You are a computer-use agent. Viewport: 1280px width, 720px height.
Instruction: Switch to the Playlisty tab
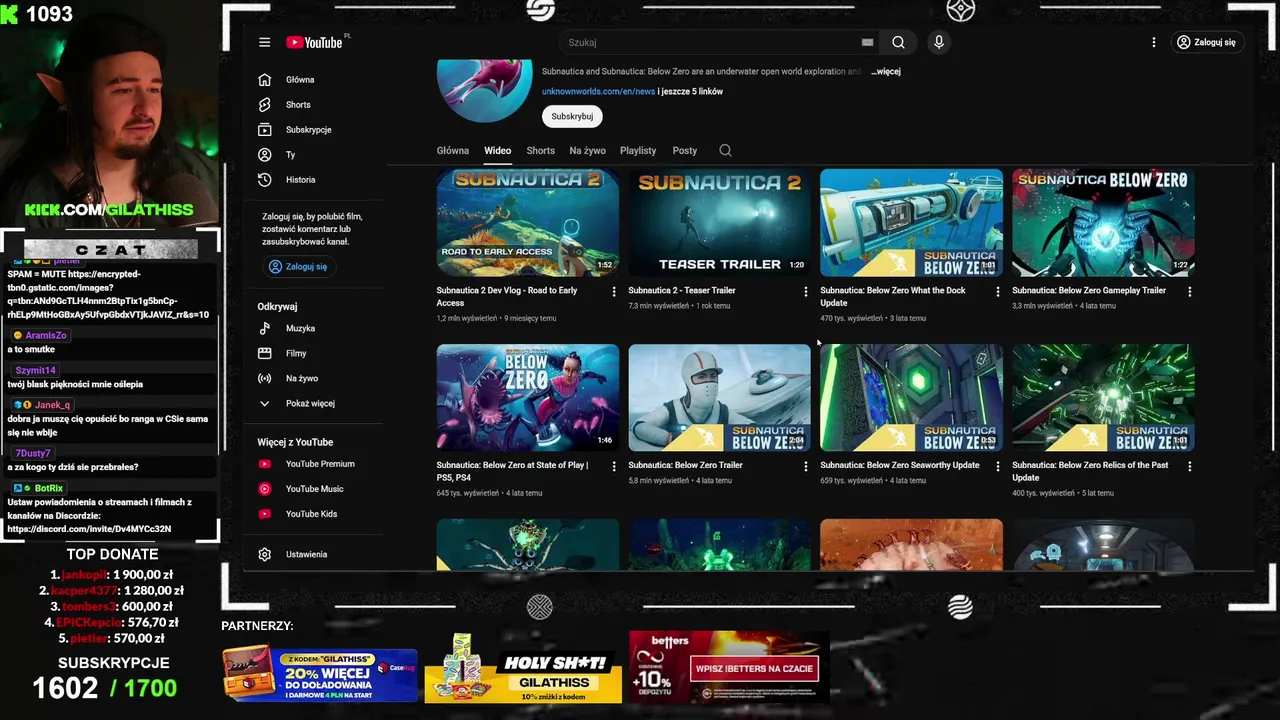click(x=638, y=150)
